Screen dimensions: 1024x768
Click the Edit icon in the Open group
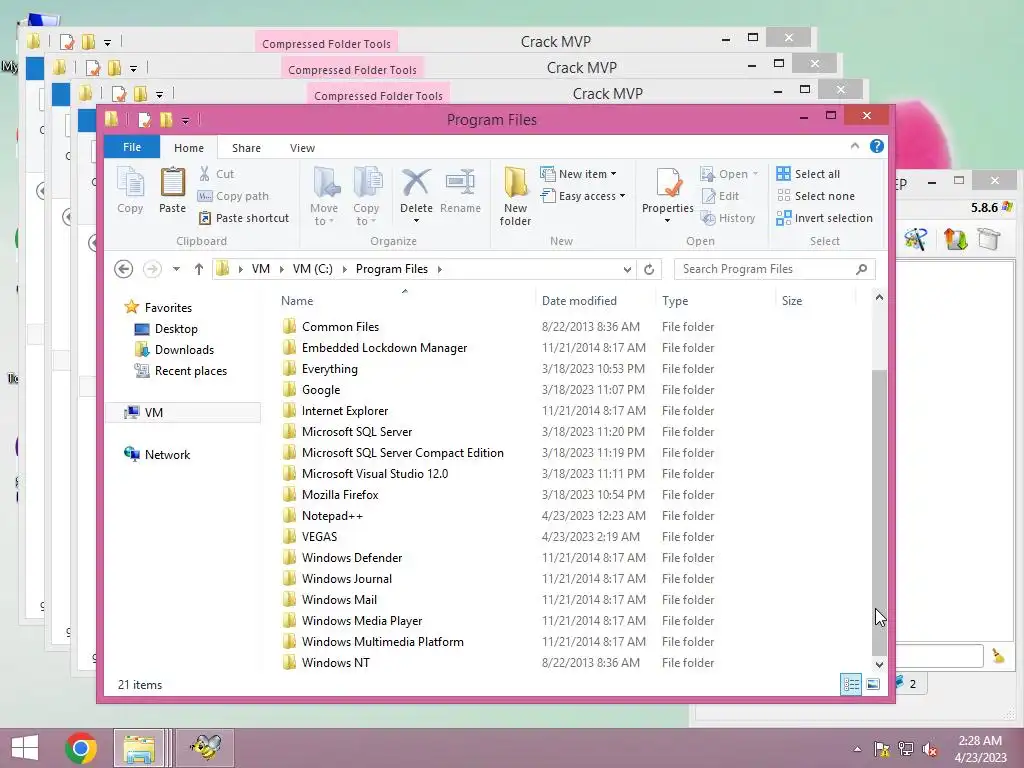720,196
